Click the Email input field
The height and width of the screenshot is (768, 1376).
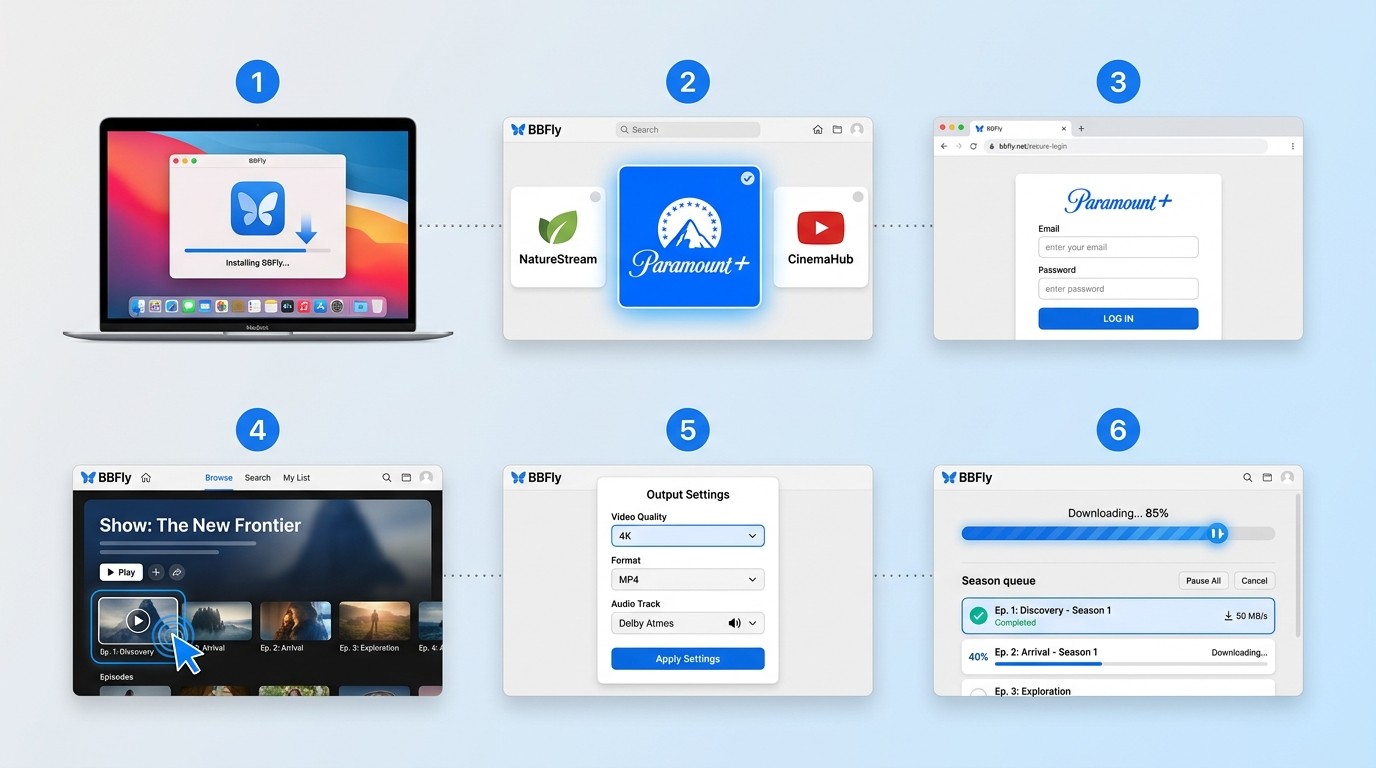(1118, 247)
